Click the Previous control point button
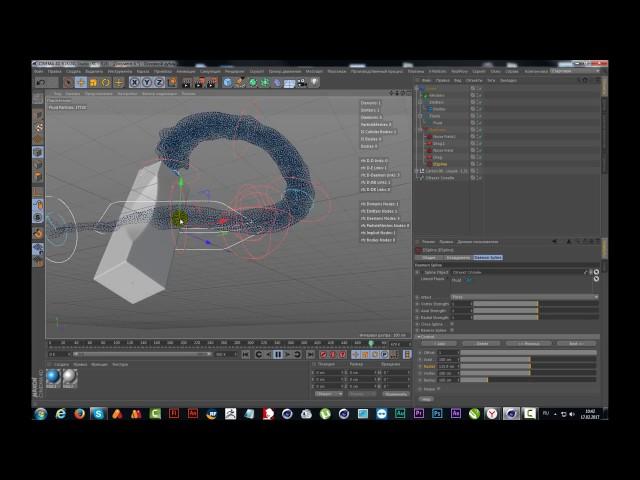Screen dimensions: 640x480 pos(529,344)
